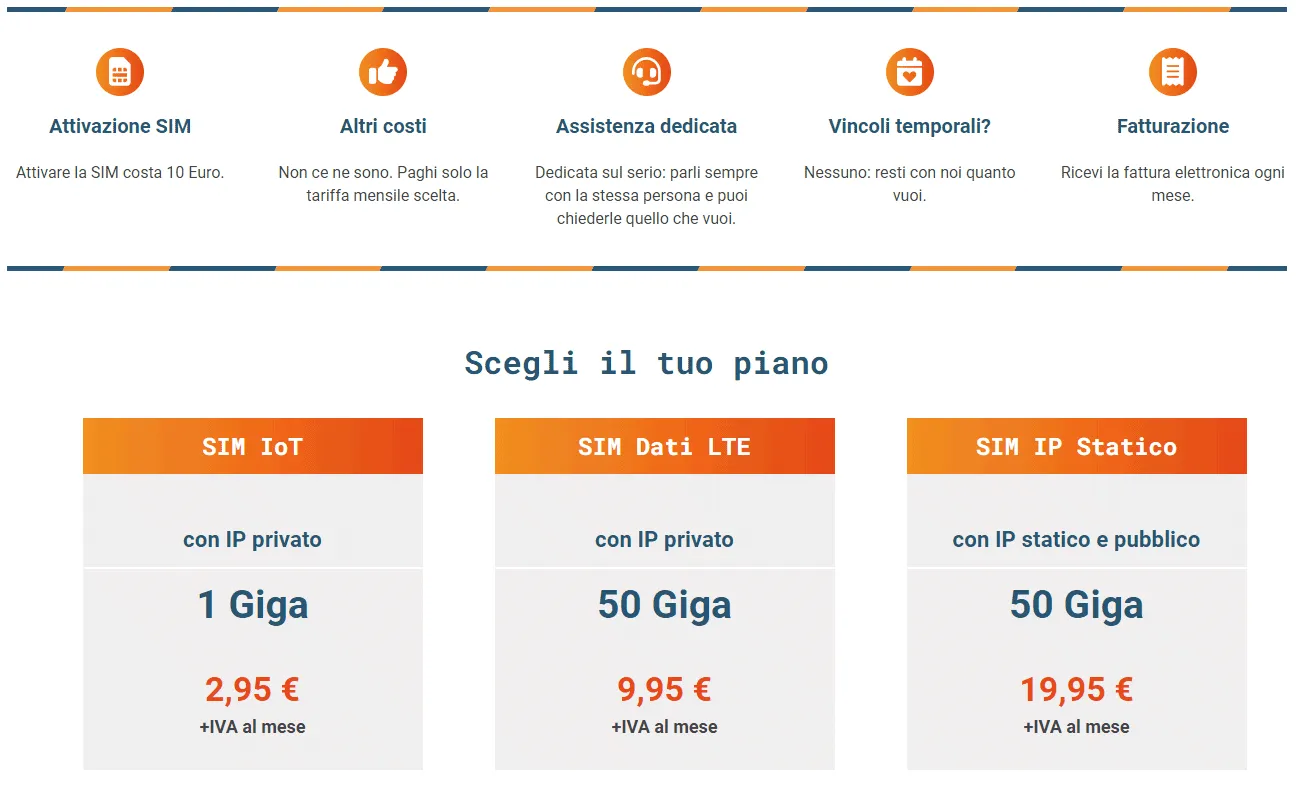Select the invoice icon above Fatturazione

(1172, 71)
